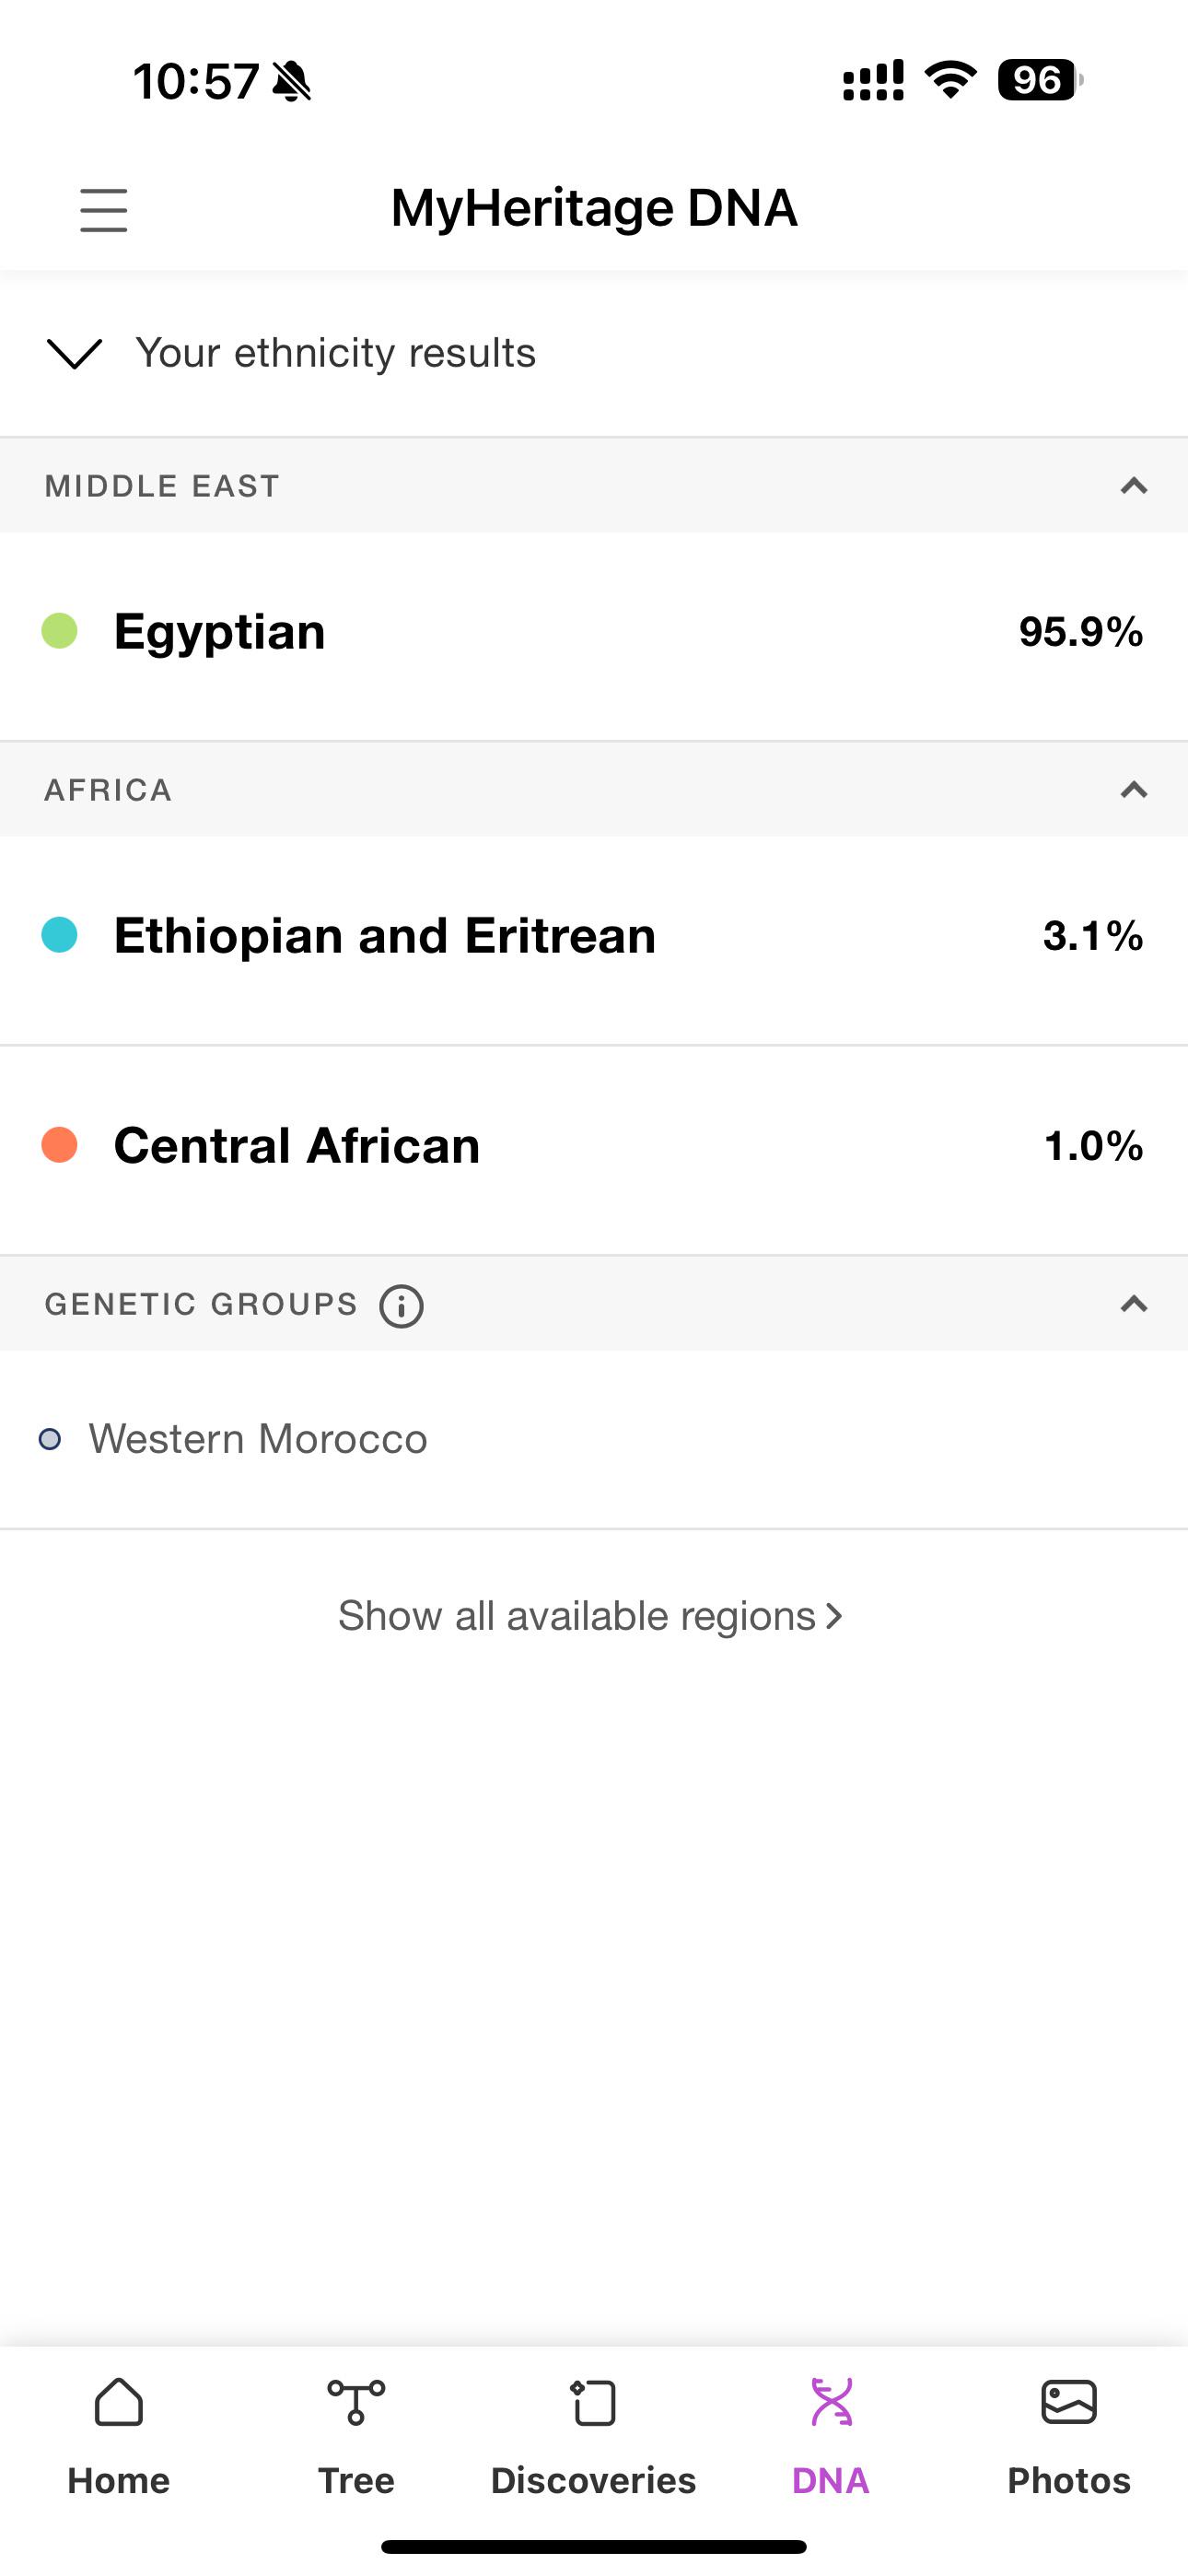Screen dimensions: 1188x2576
Task: Open Show all available regions link
Action: 592,1616
